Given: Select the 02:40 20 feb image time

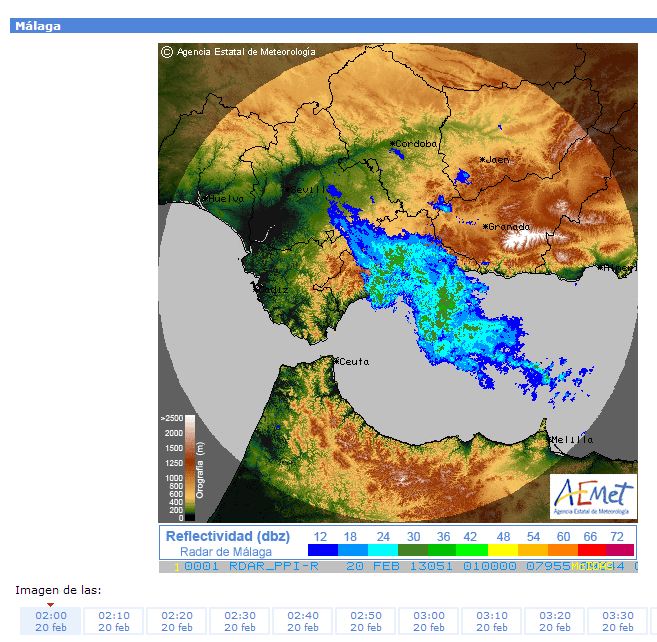Looking at the screenshot, I should 303,621.
